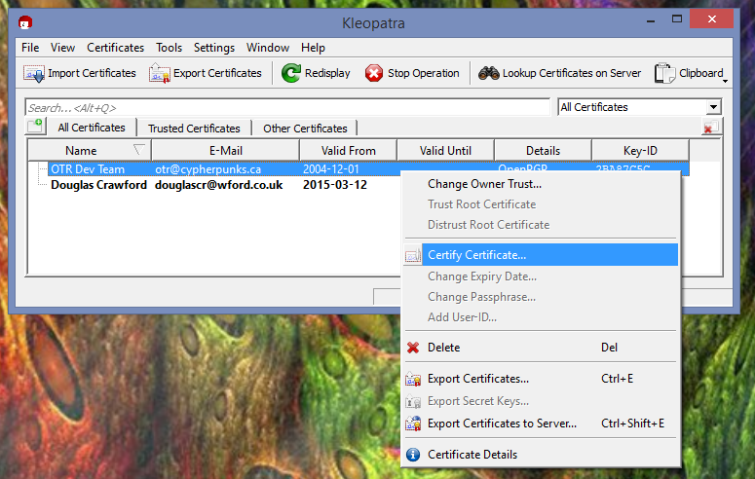Click the red X Delete icon in context menu
The image size is (755, 479).
point(413,348)
